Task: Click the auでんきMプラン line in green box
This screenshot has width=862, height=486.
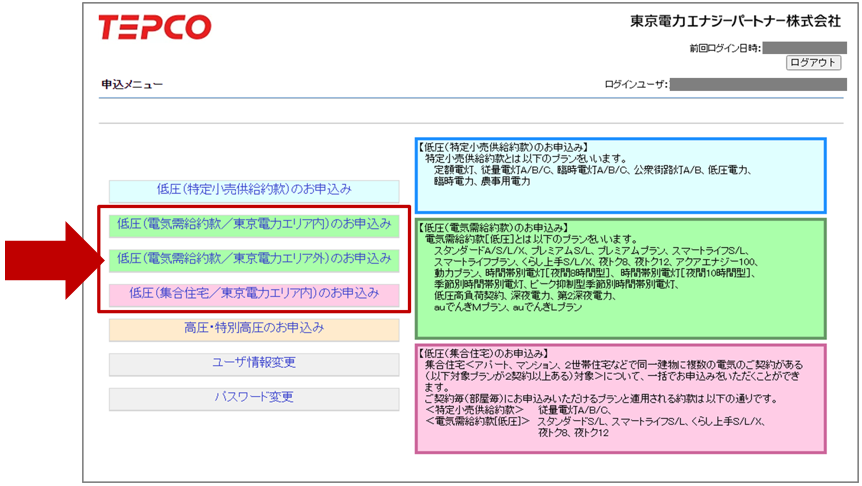Action: point(508,307)
